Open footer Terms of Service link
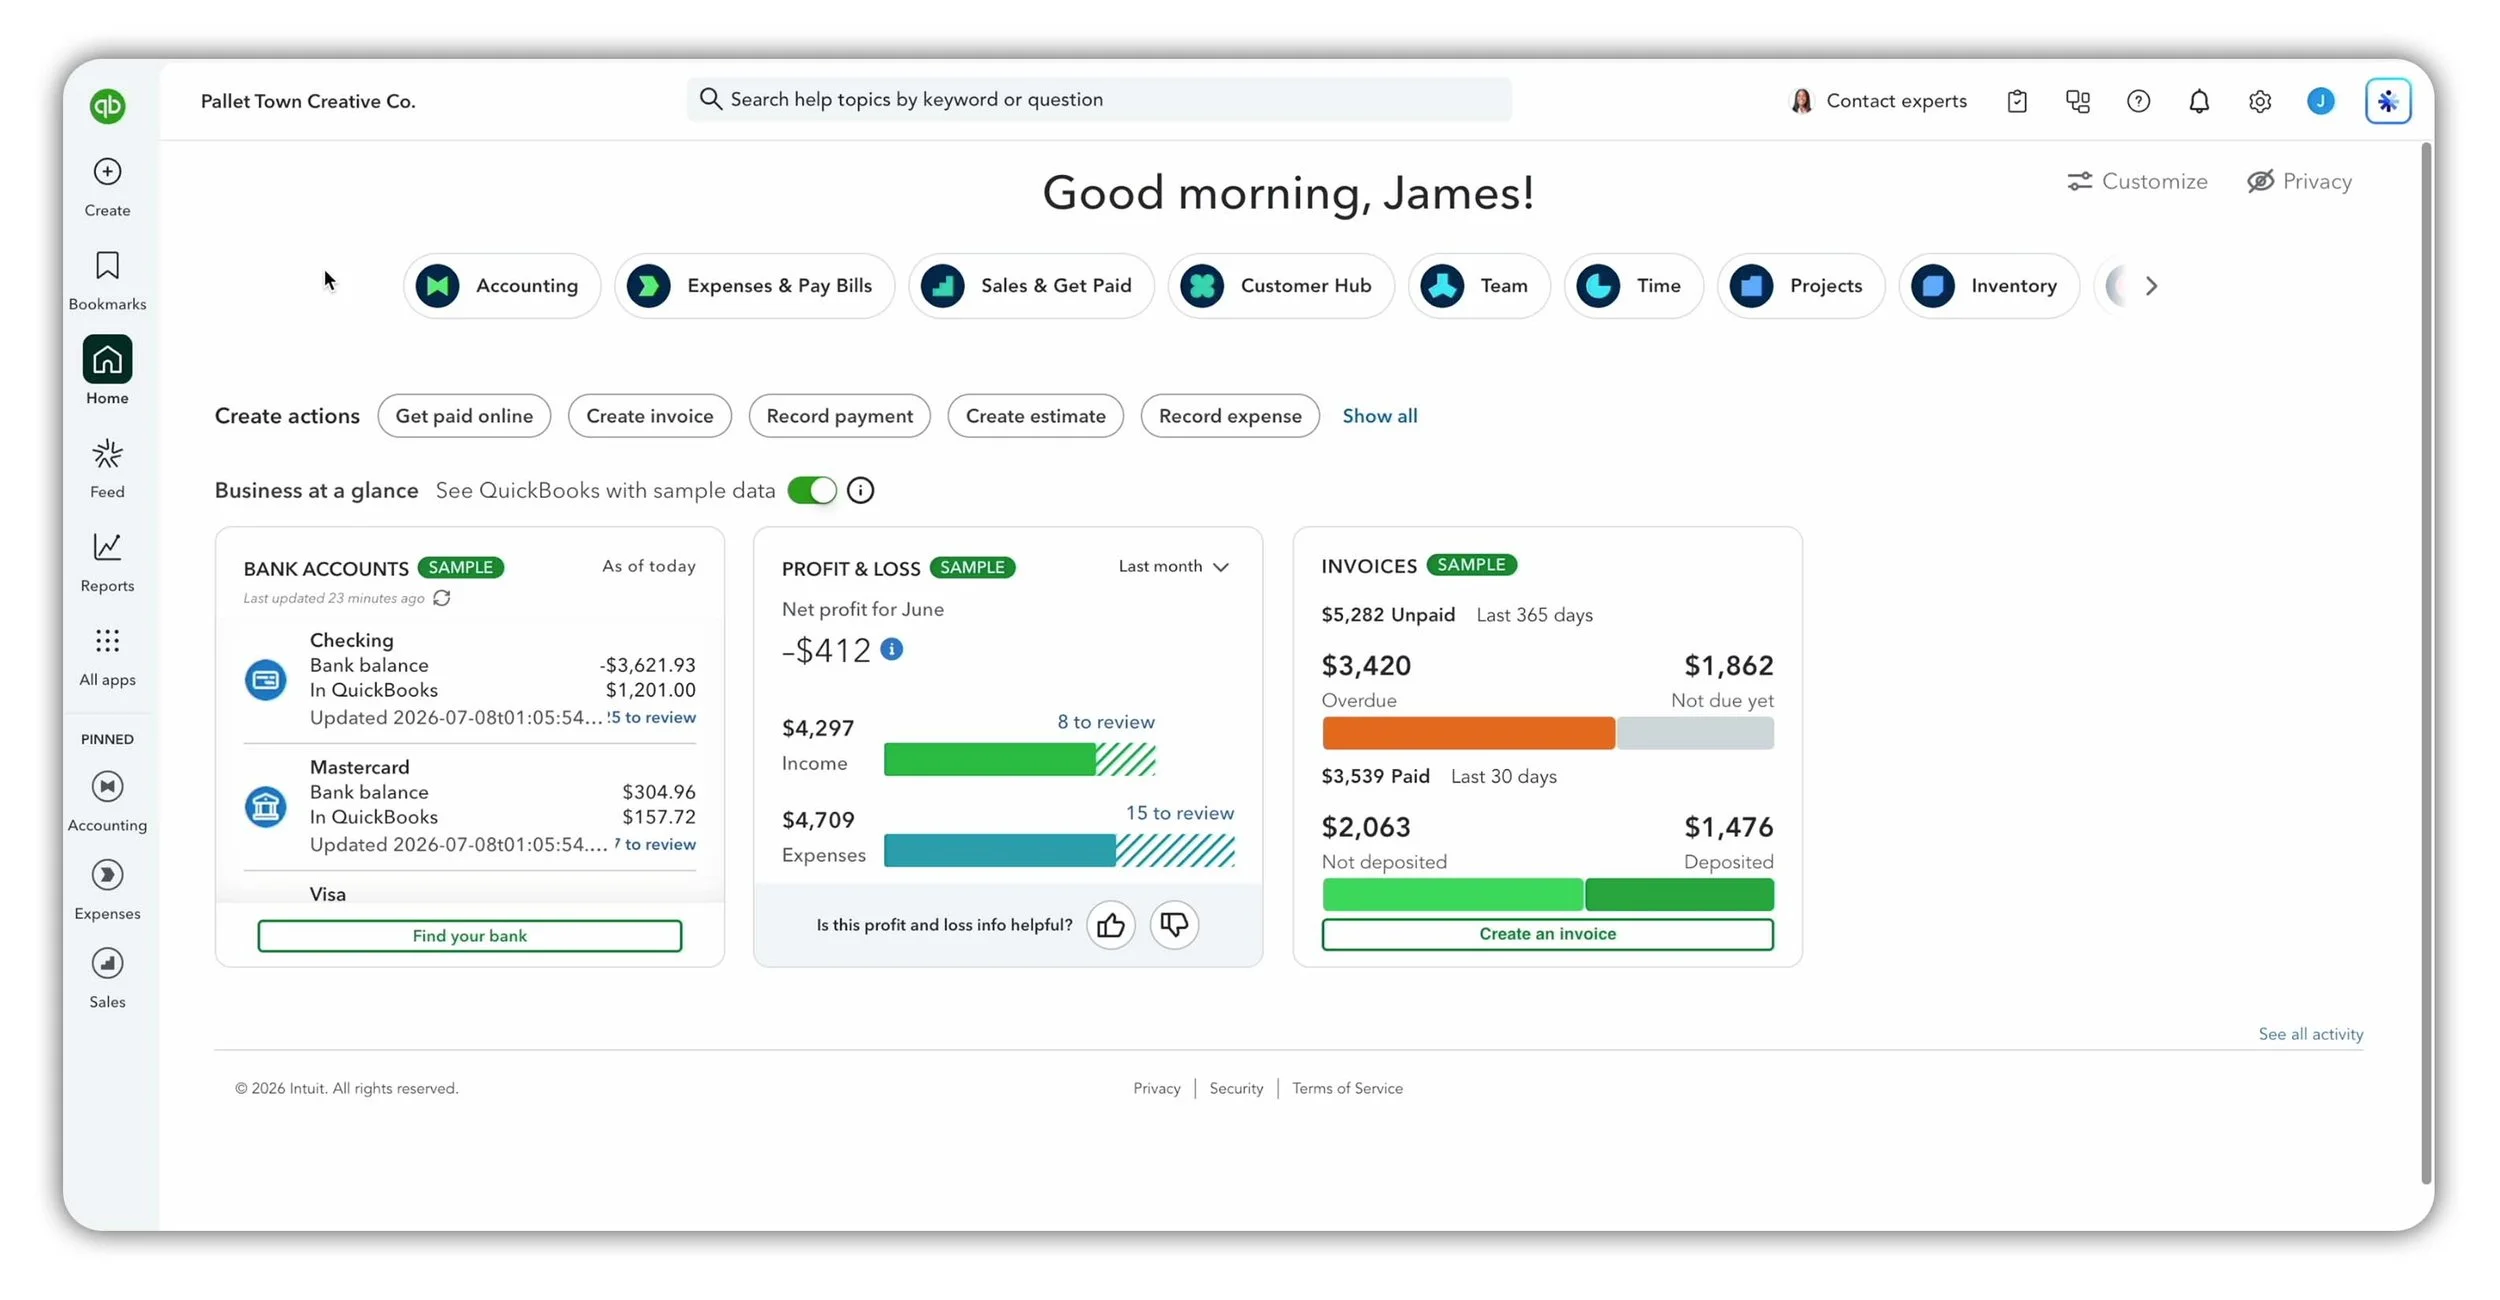The width and height of the screenshot is (2500, 1300). [1347, 1088]
